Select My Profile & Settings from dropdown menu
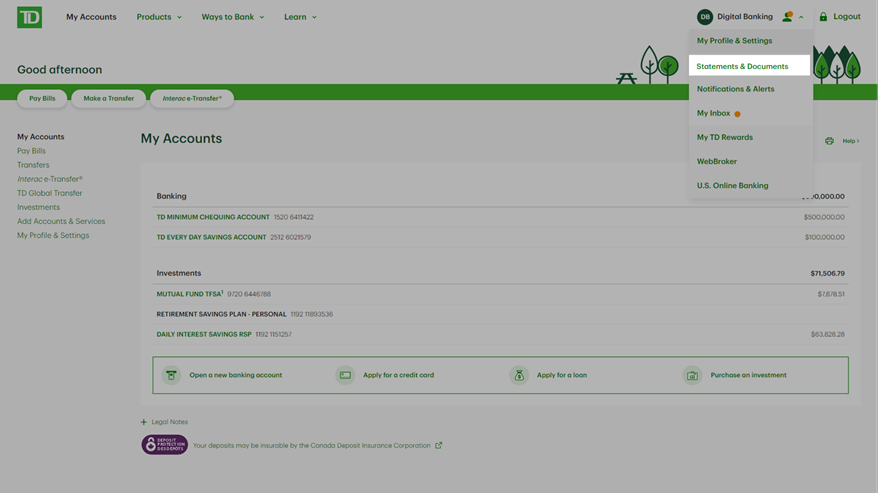Viewport: 878px width, 493px height. (x=734, y=40)
